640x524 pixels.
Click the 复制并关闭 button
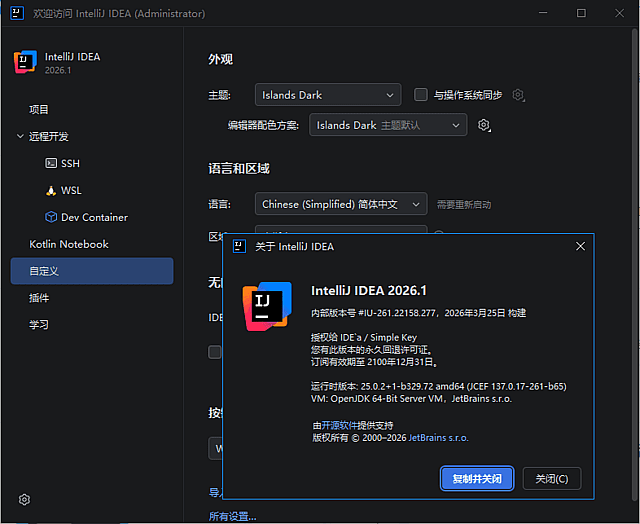(x=477, y=479)
